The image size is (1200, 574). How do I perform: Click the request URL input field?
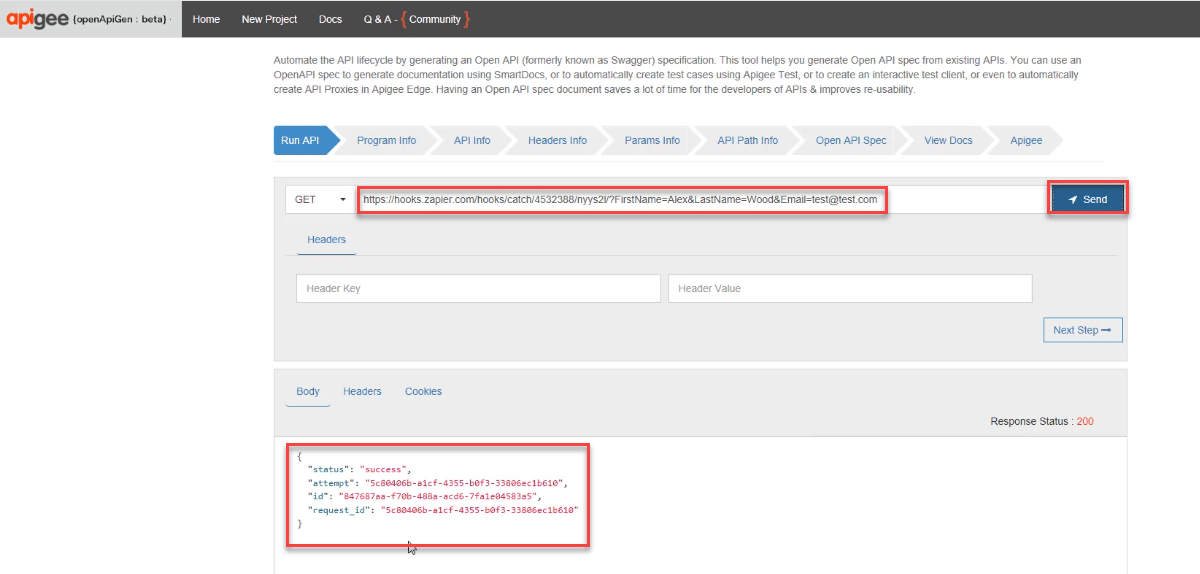coord(703,199)
